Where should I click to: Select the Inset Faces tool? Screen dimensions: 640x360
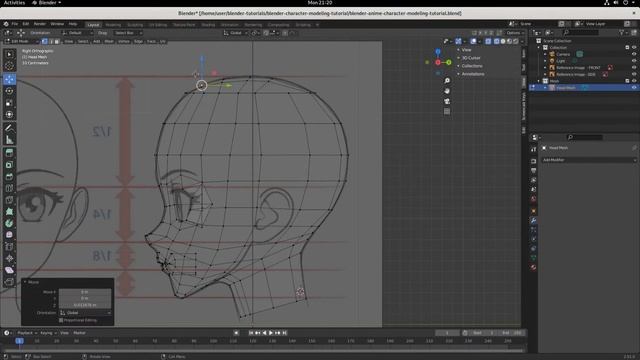point(9,164)
